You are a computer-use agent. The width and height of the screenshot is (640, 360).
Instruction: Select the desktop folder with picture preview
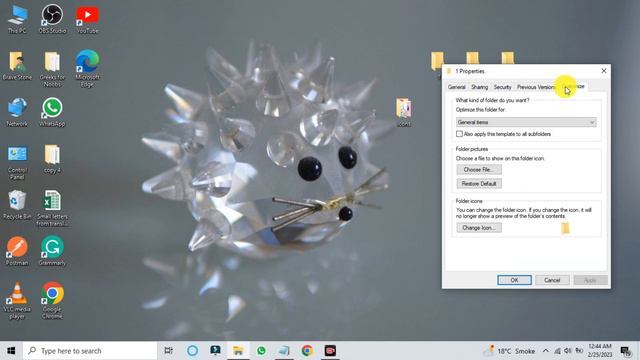[404, 112]
